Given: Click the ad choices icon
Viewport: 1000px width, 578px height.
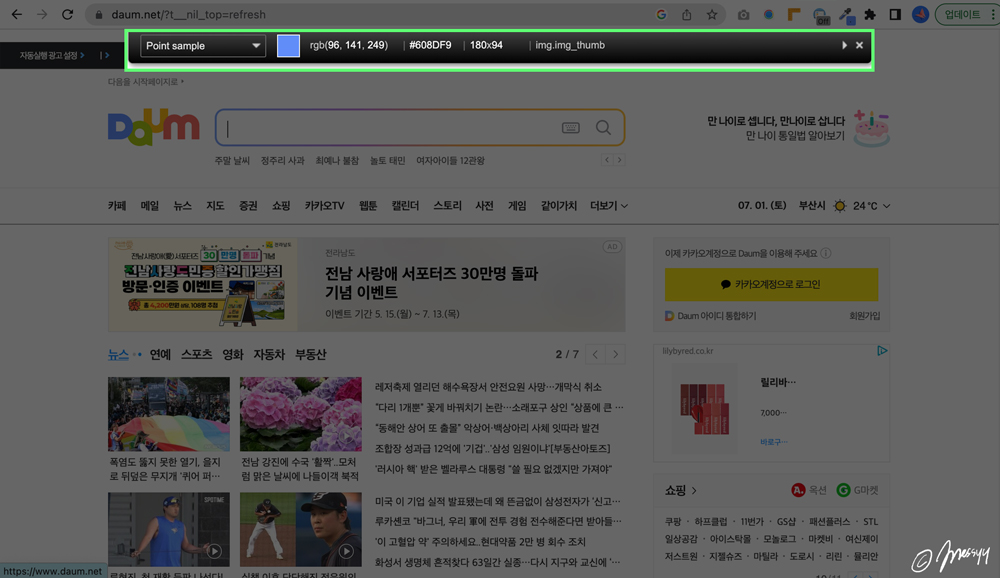Looking at the screenshot, I should (882, 351).
